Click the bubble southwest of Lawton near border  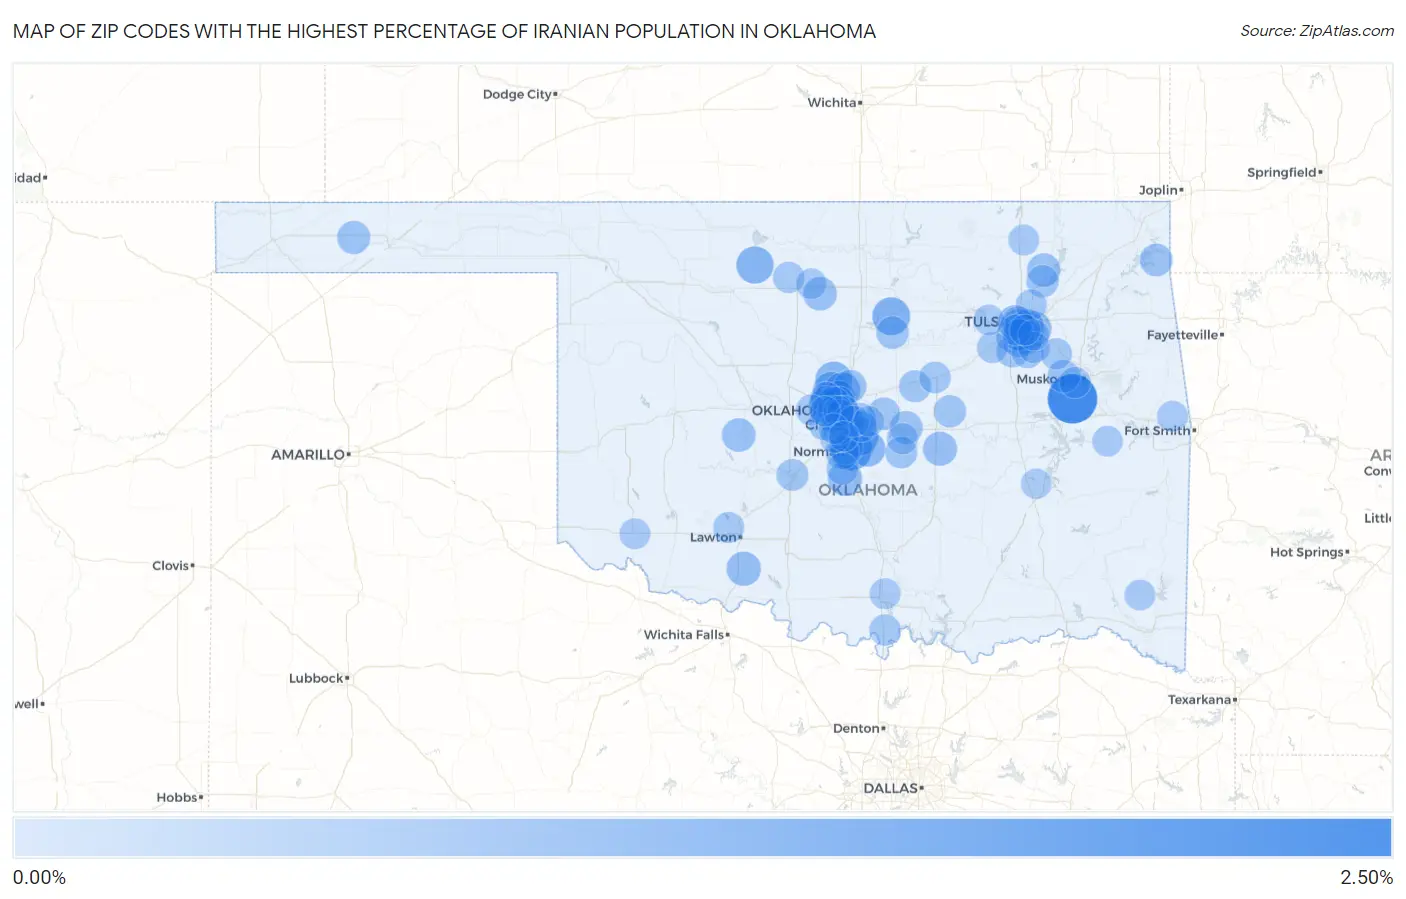pos(634,533)
